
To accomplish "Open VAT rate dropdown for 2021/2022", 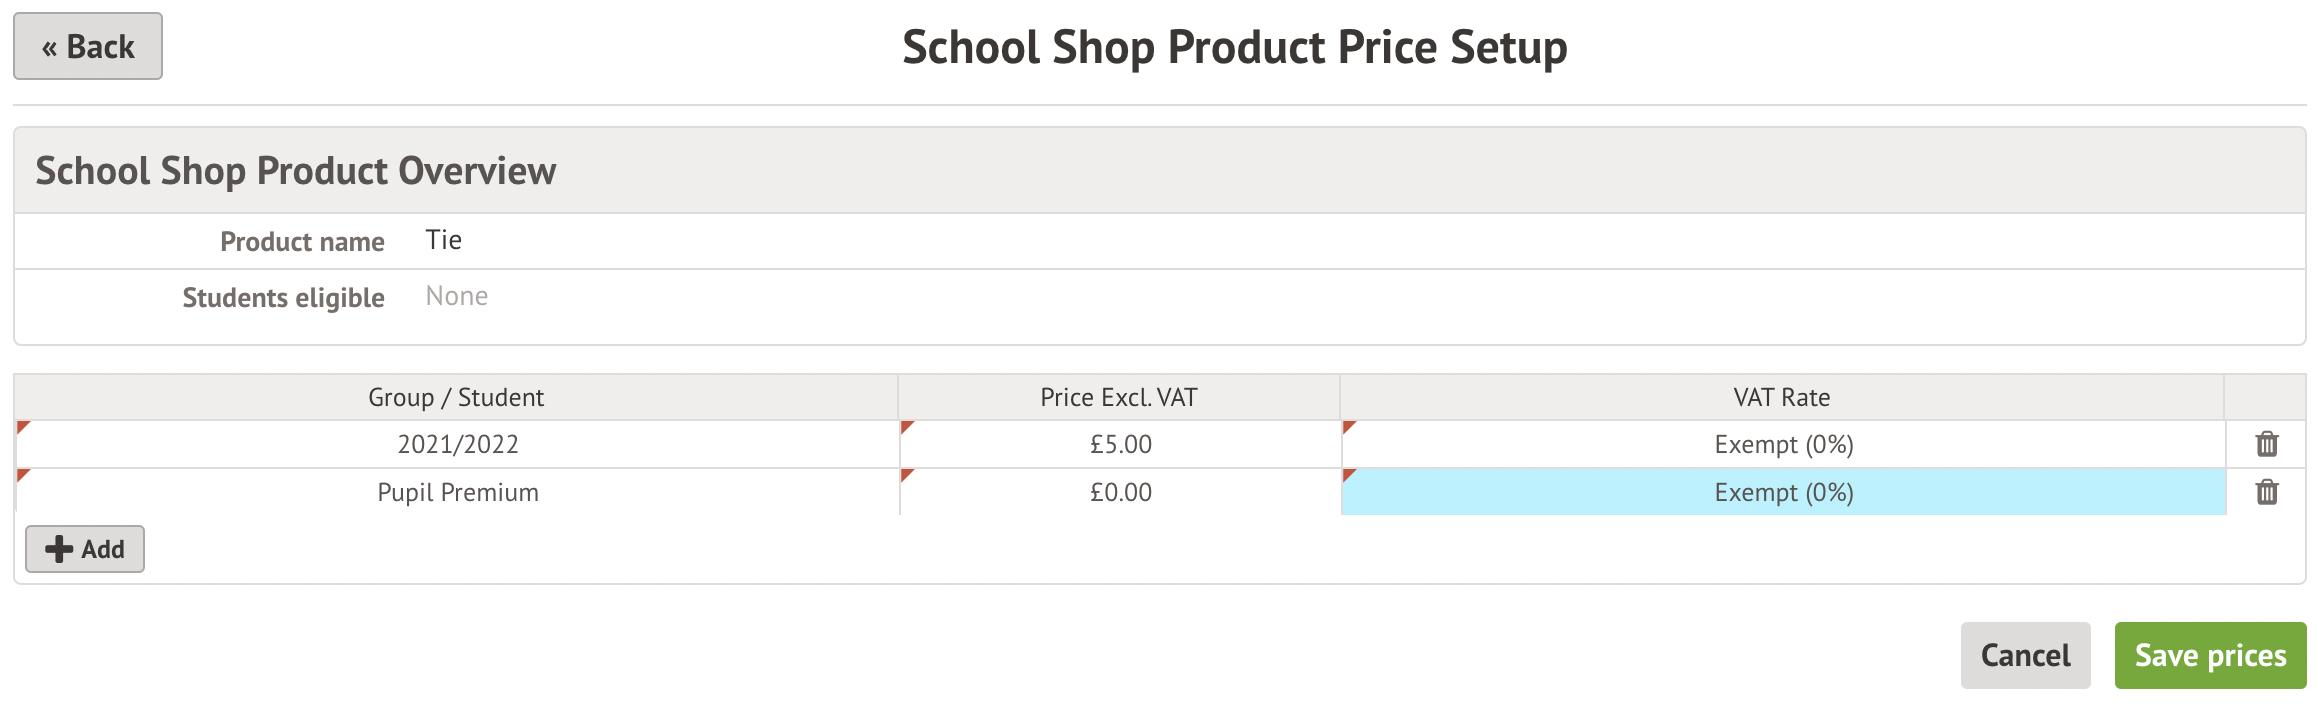I will tap(1784, 444).
